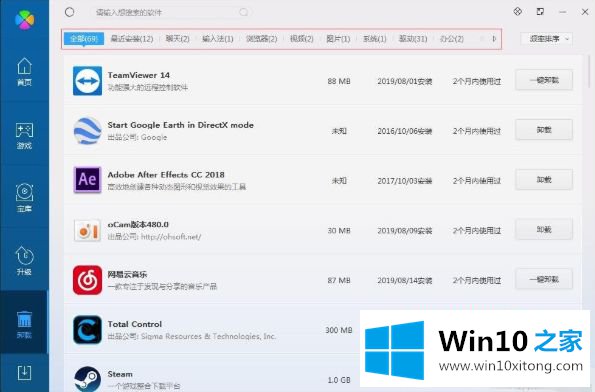Select the 浏览器(2) tab

(261, 39)
